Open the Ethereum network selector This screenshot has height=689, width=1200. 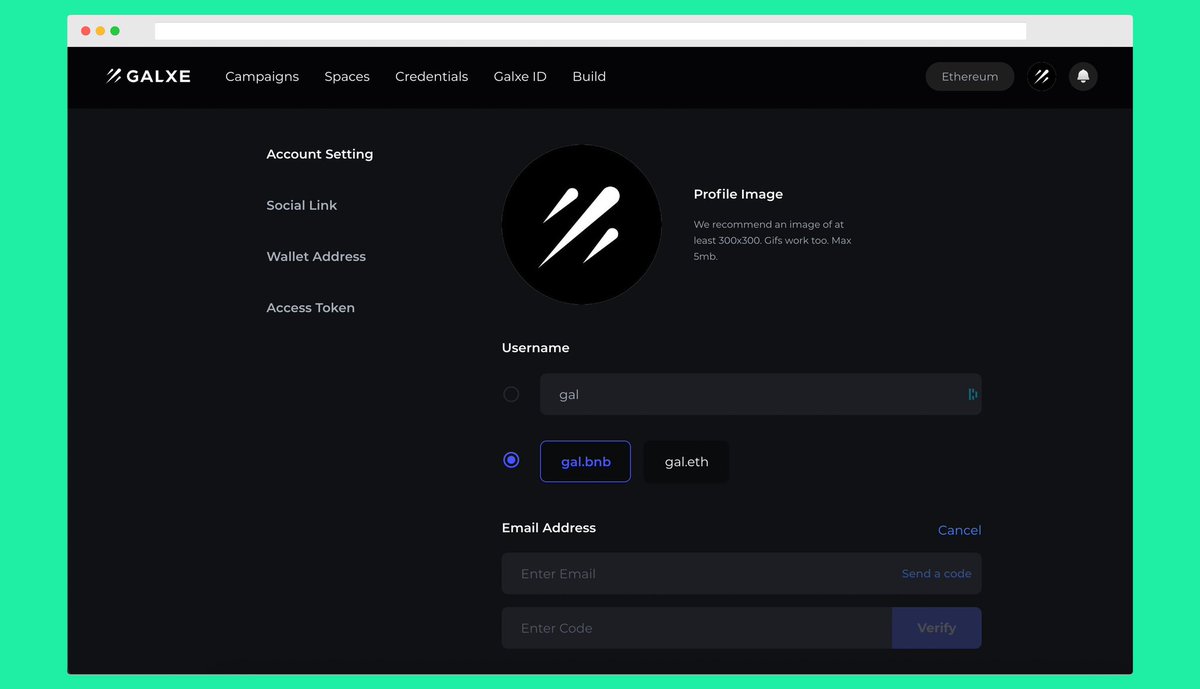click(x=970, y=76)
